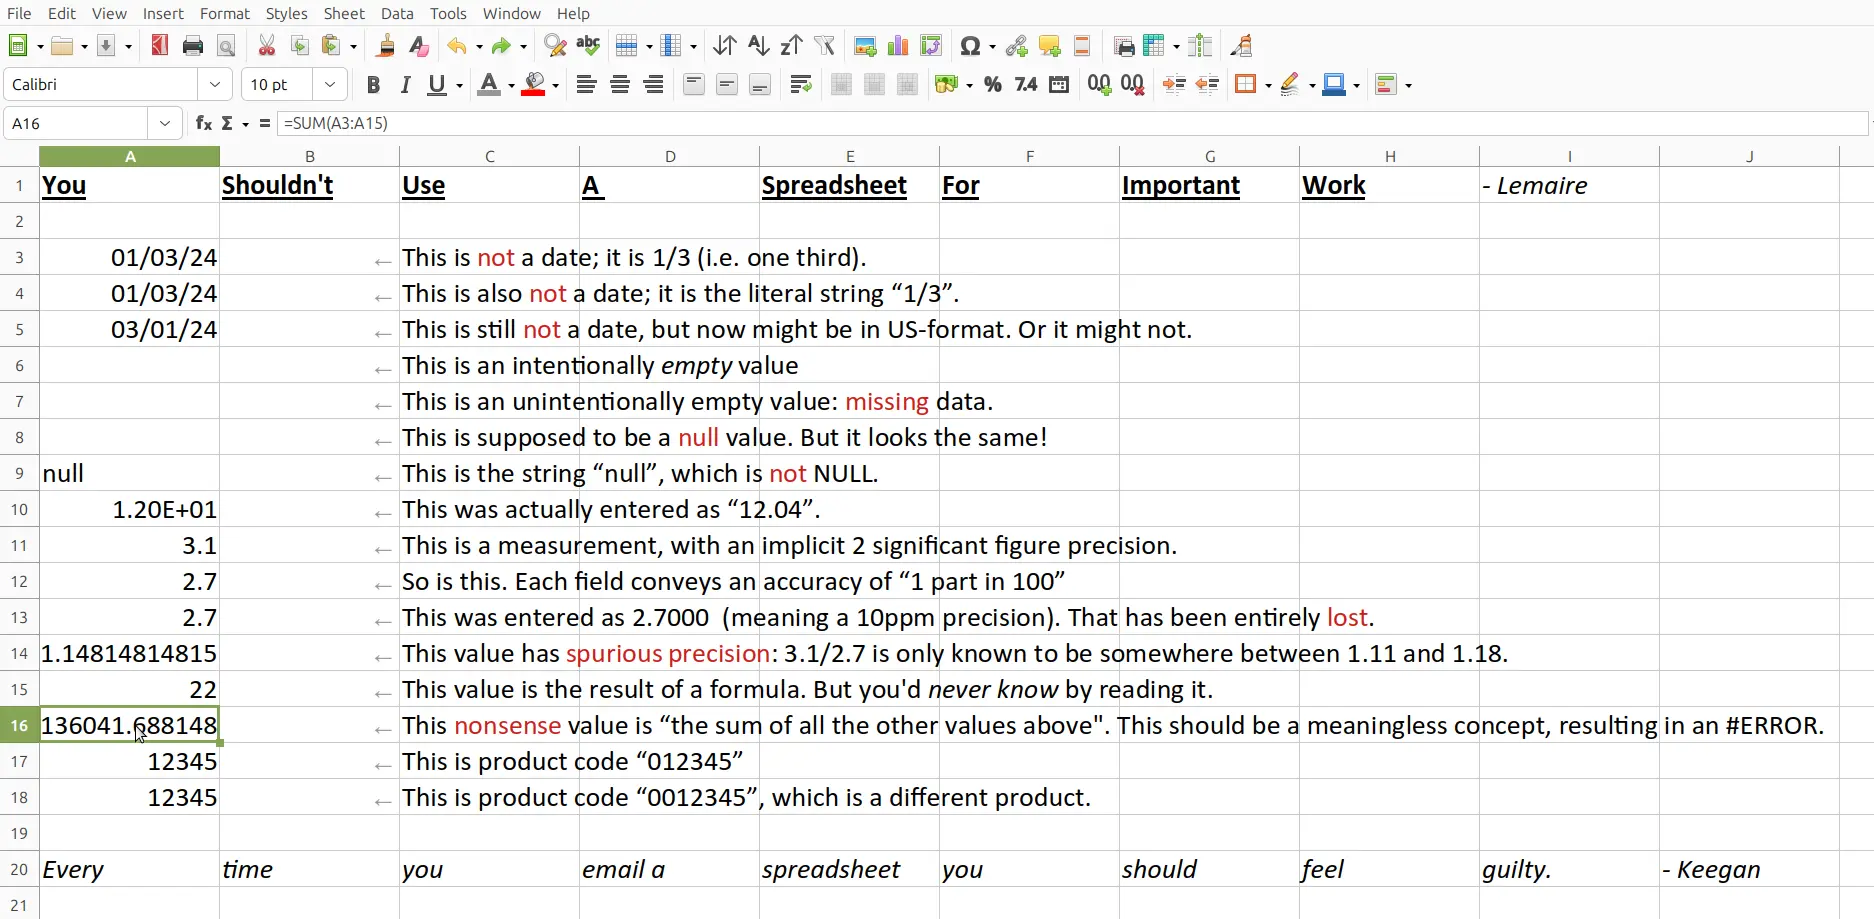This screenshot has width=1874, height=919.
Task: Apply the font color swatch
Action: click(488, 85)
